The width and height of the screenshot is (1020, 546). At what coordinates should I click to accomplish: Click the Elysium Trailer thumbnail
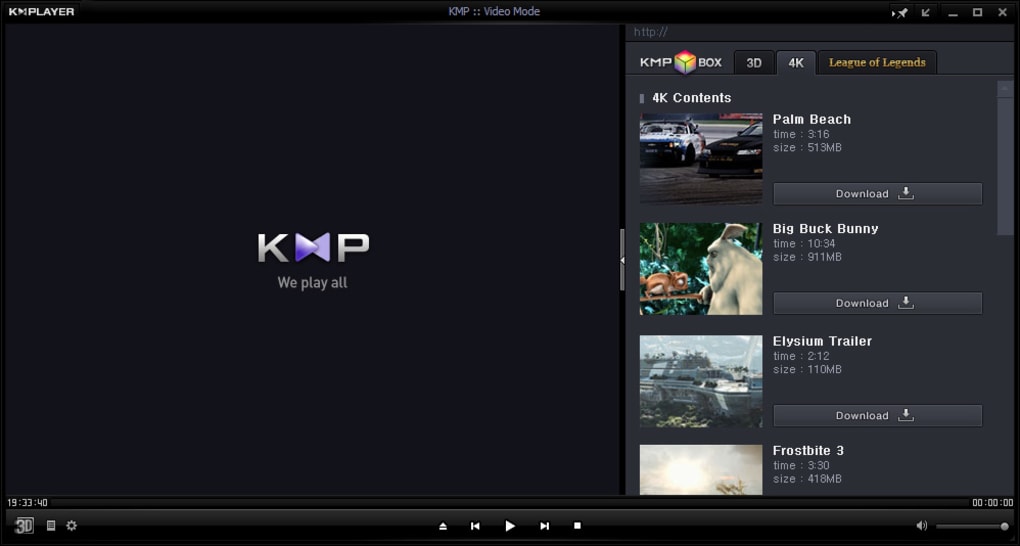(700, 381)
